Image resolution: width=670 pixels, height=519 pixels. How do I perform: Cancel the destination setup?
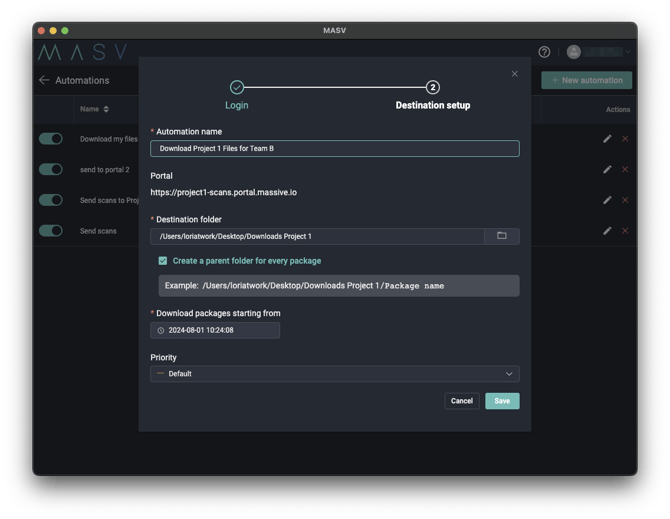click(x=461, y=401)
